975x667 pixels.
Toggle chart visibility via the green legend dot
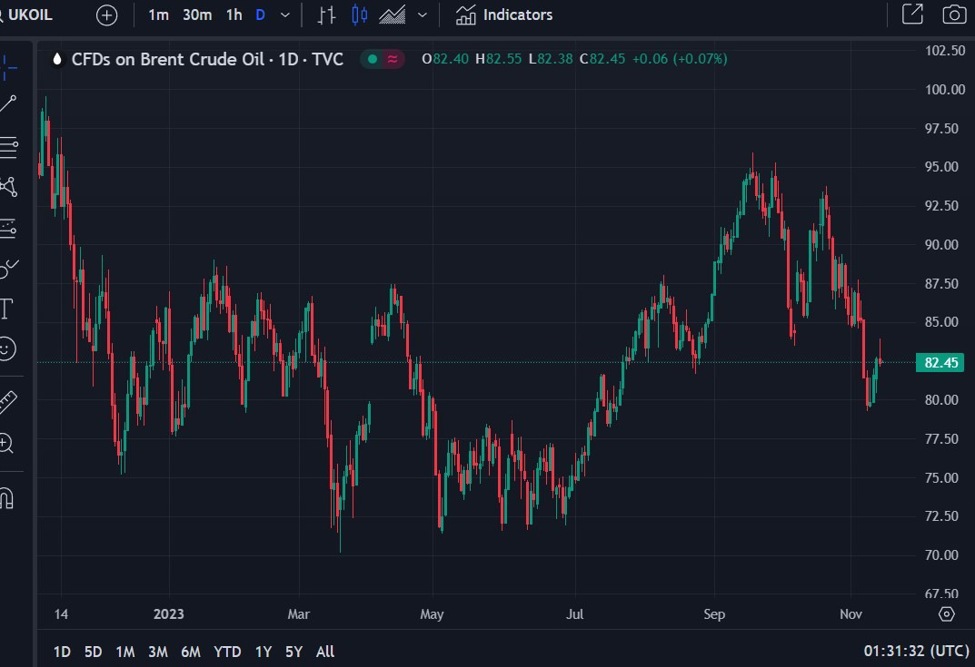tap(370, 59)
